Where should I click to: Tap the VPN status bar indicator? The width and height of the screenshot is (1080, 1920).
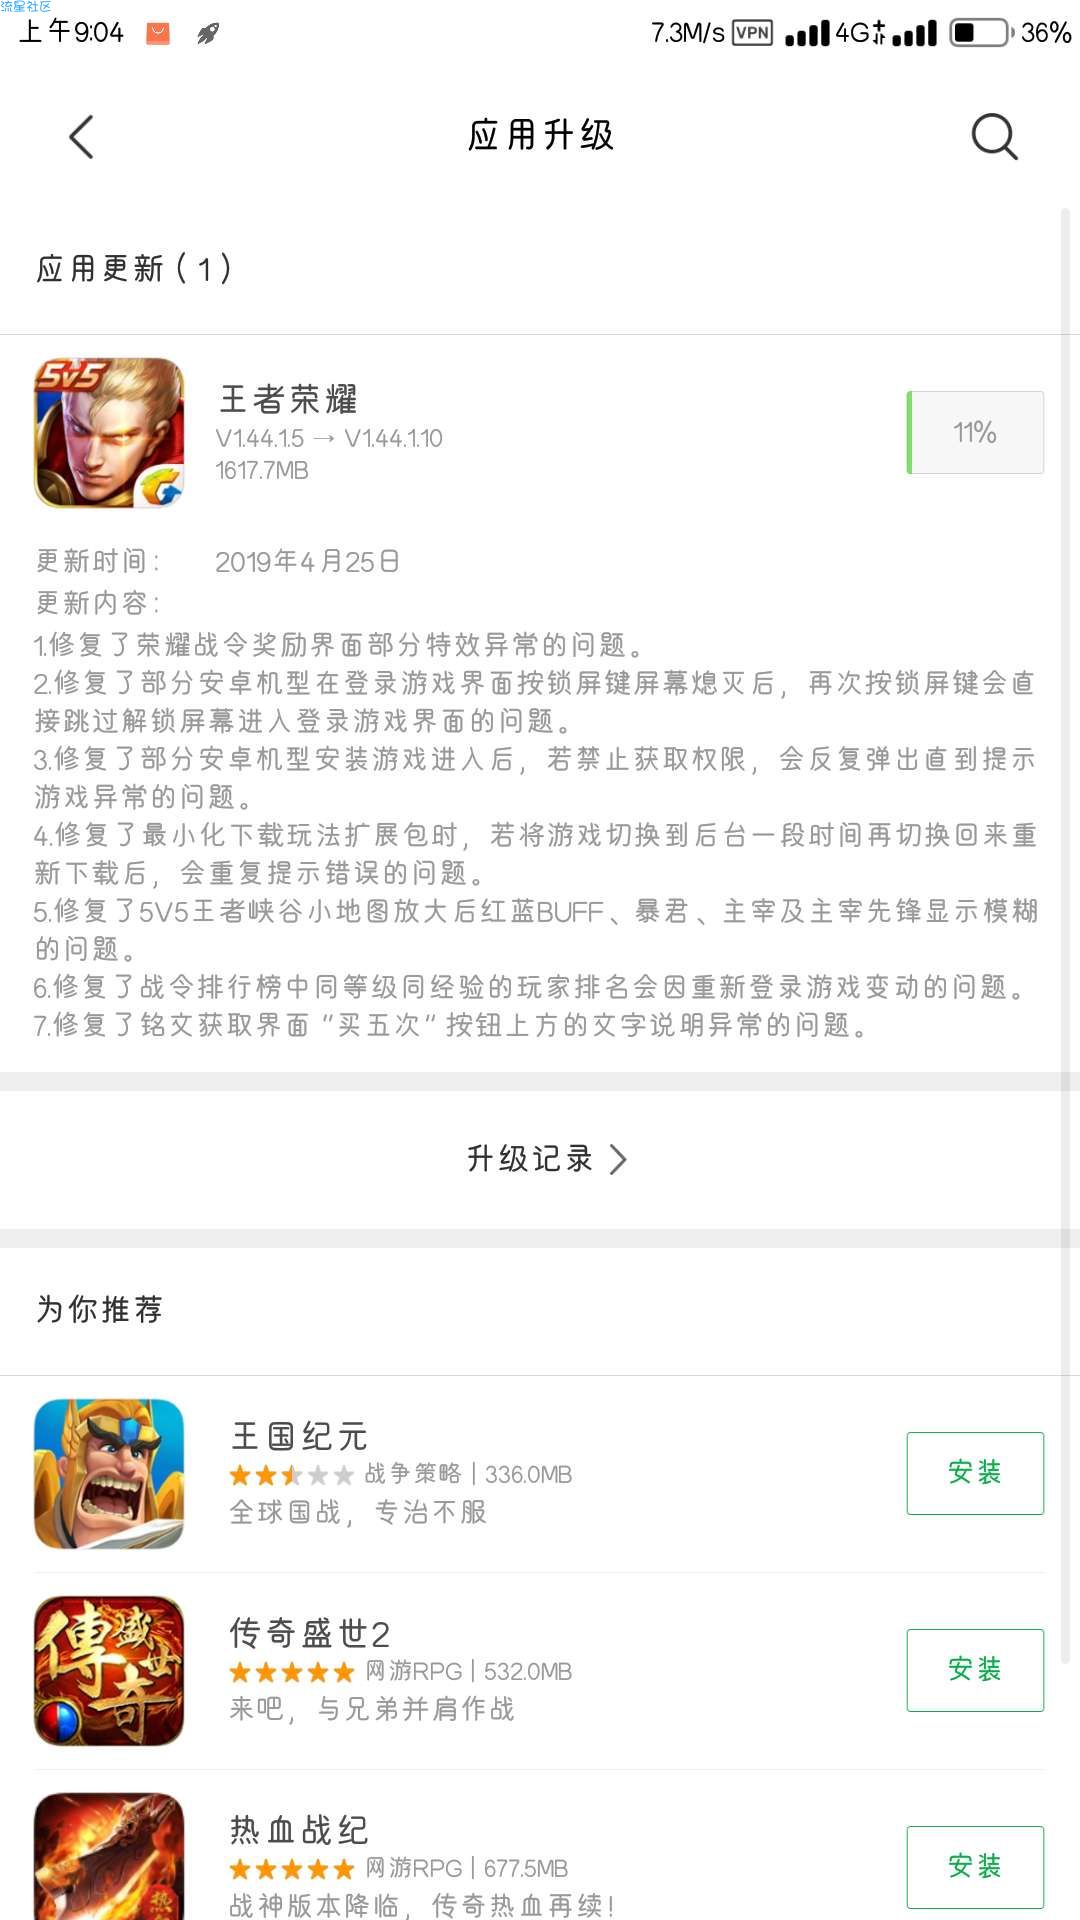[752, 33]
